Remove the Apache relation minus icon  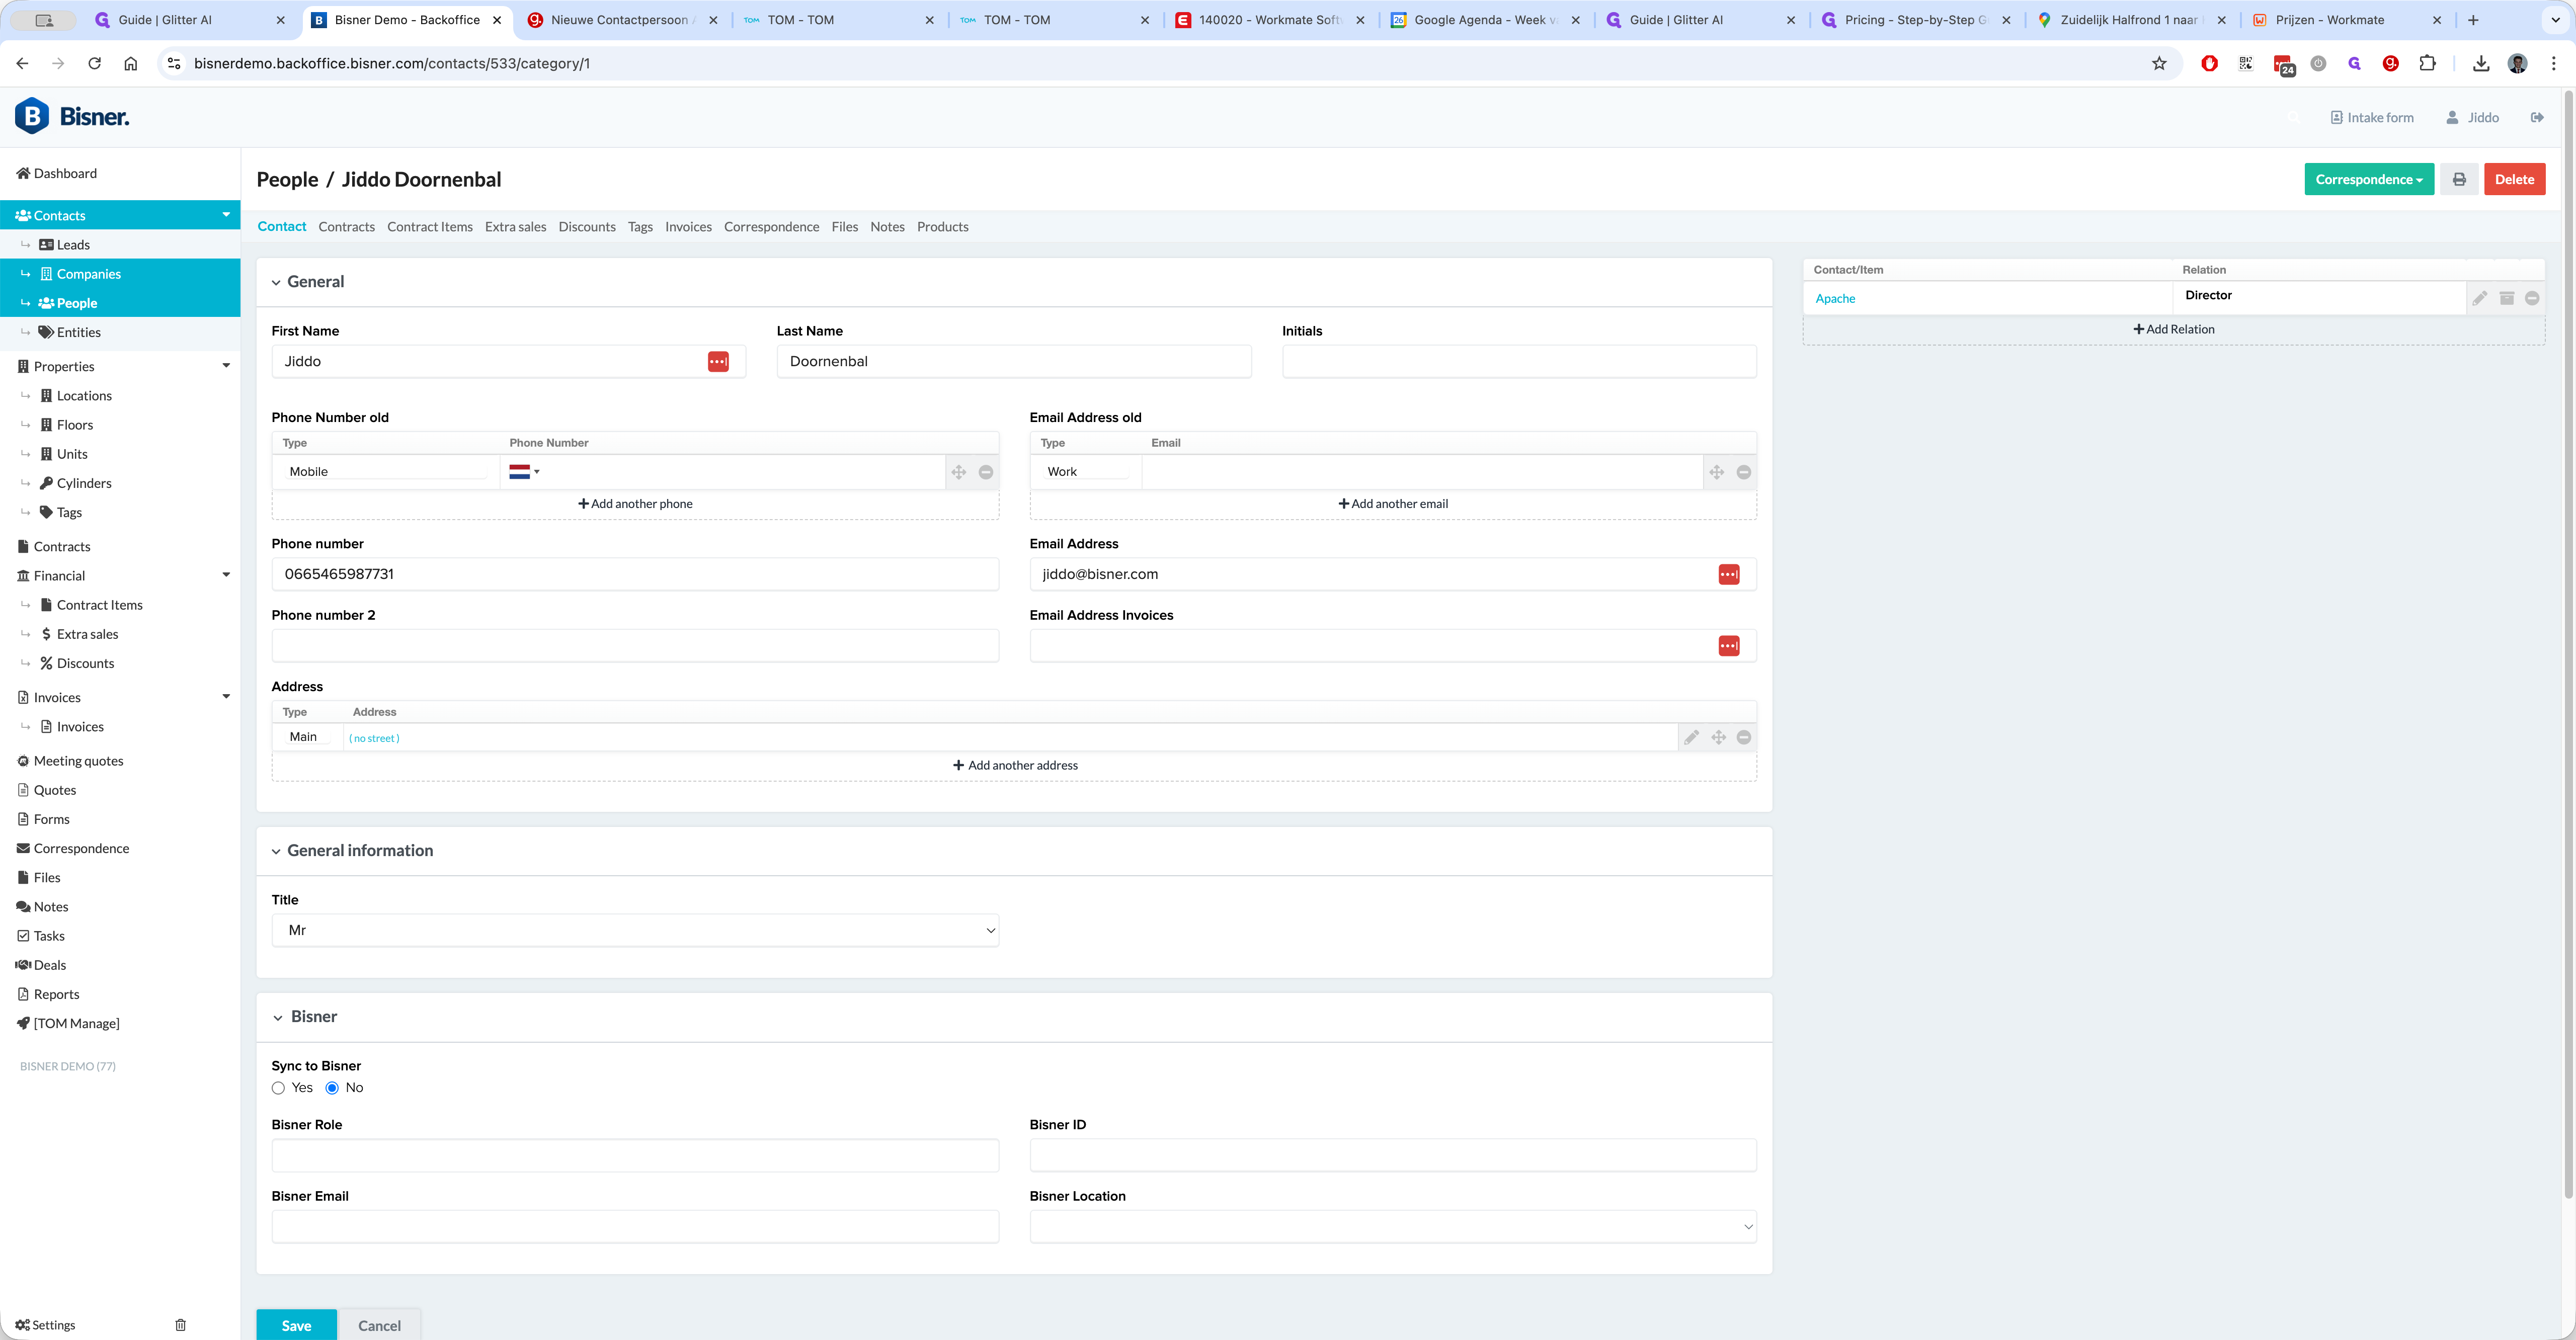coord(2532,298)
